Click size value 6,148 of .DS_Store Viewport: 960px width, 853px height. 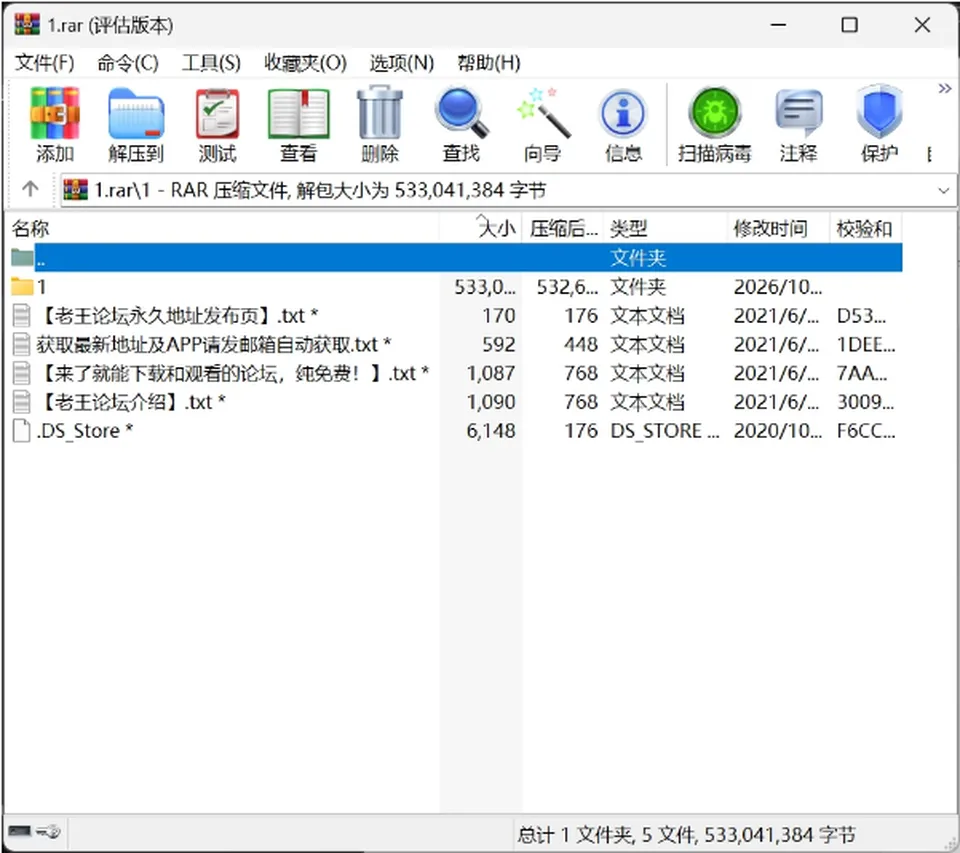(490, 430)
